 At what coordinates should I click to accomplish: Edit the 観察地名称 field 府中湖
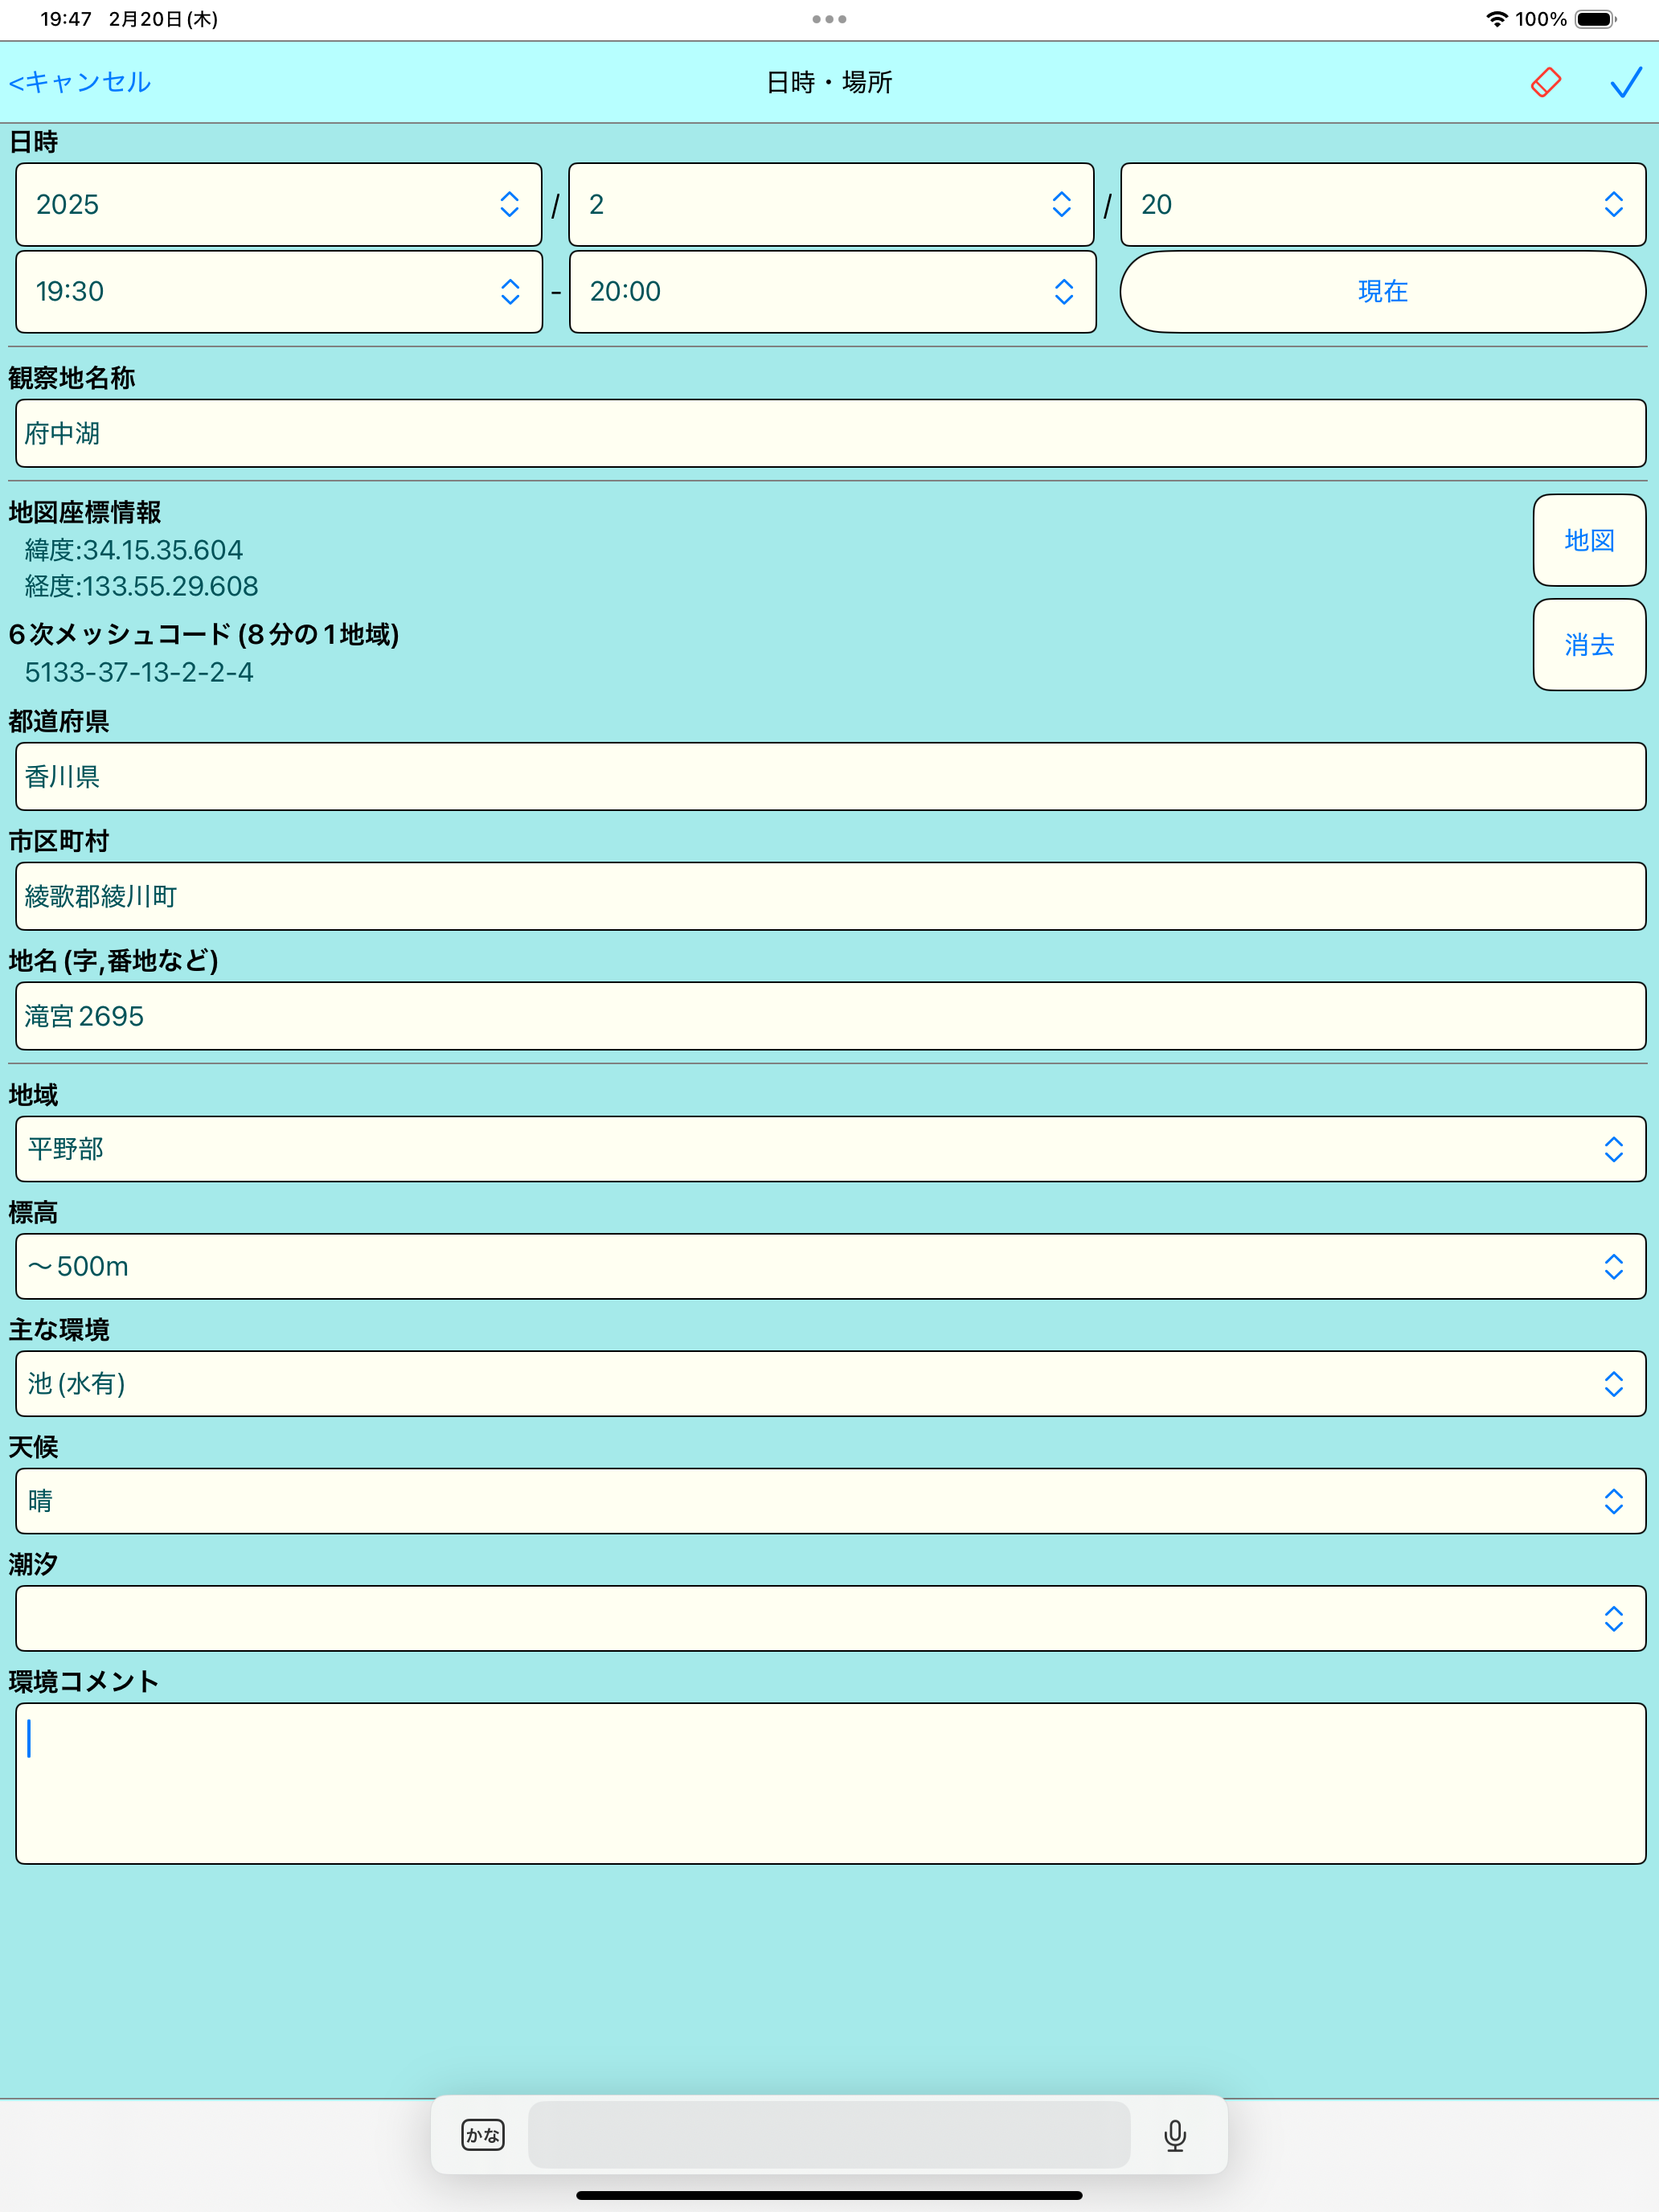(831, 433)
